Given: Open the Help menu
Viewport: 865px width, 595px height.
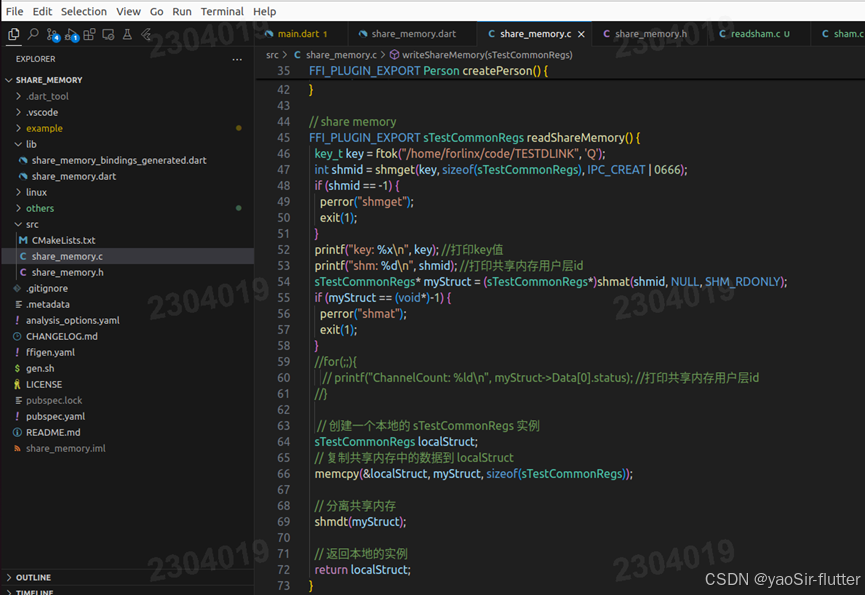Looking at the screenshot, I should coord(264,11).
